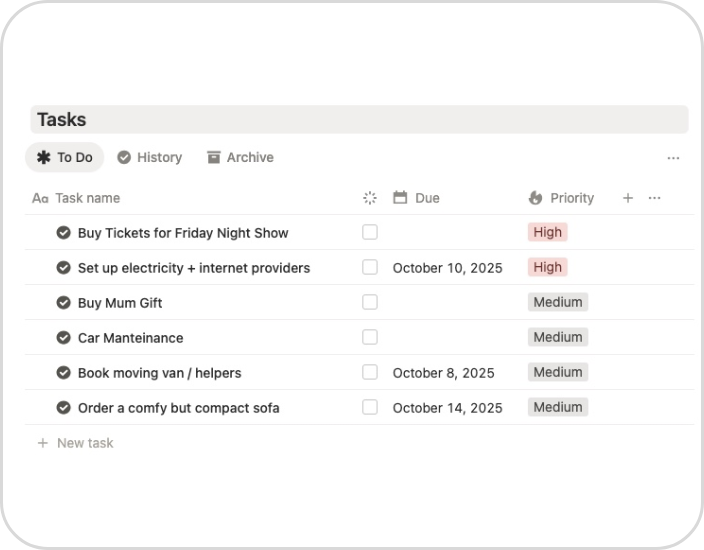
Task: Click due date October 14, 2025
Action: tap(448, 408)
